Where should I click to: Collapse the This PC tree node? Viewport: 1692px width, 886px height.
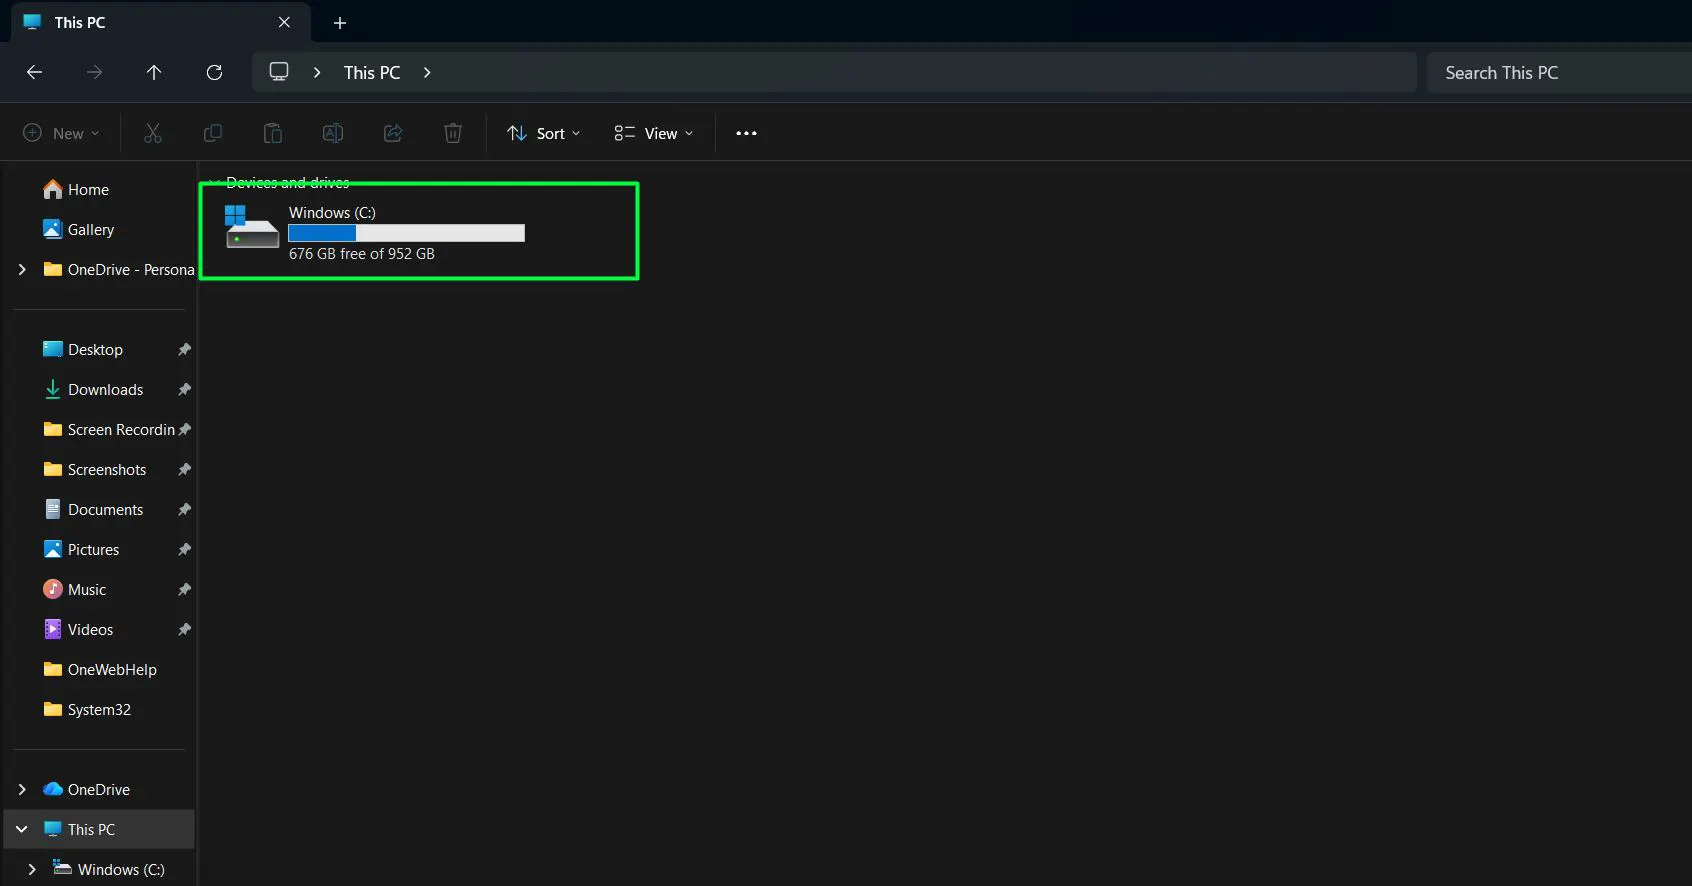(22, 829)
